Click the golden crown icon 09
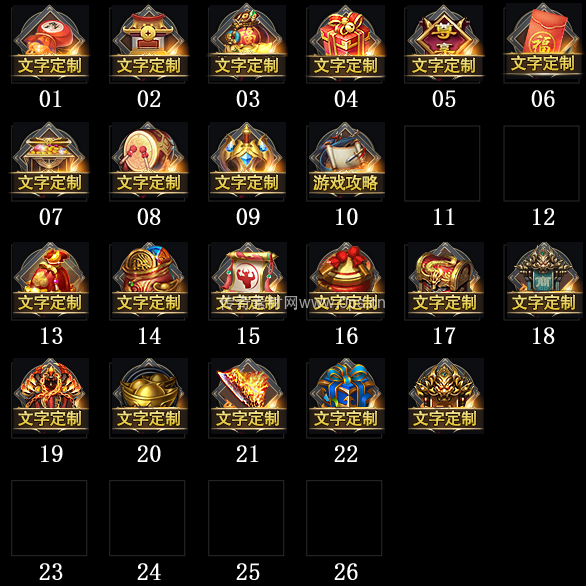 coord(247,161)
